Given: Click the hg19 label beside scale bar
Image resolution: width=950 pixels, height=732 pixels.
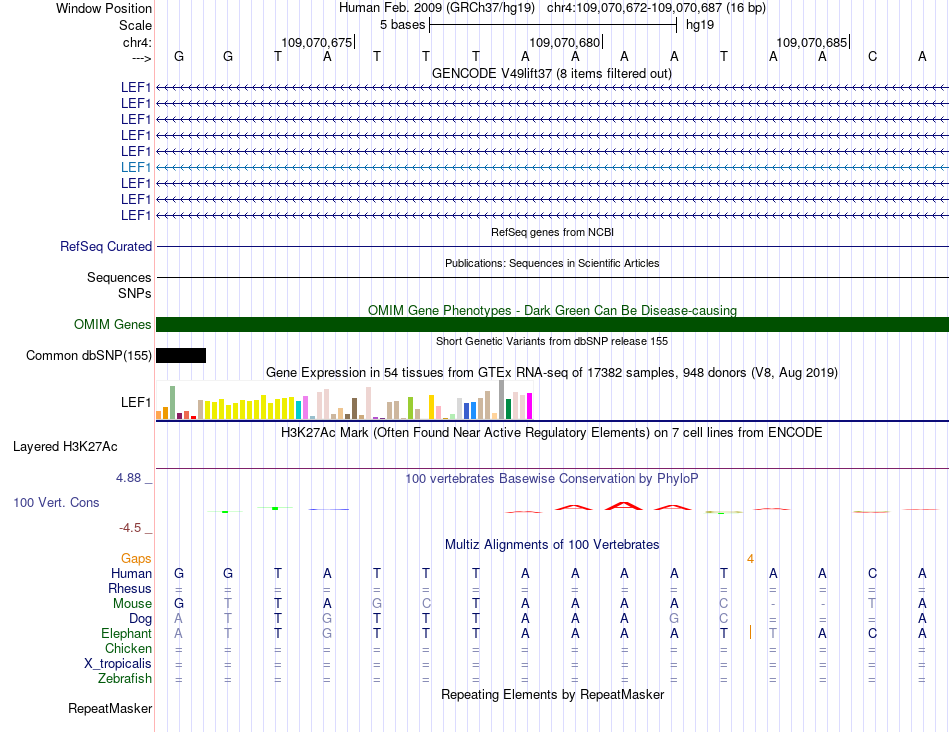Looking at the screenshot, I should coord(700,25).
